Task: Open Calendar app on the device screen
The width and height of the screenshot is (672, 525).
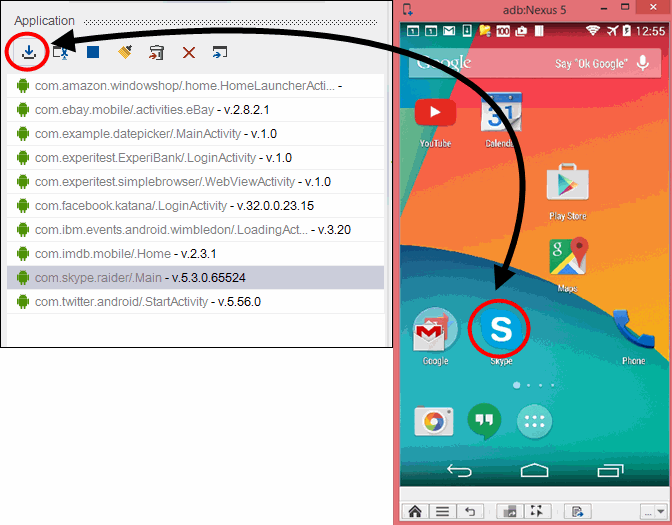Action: [500, 112]
